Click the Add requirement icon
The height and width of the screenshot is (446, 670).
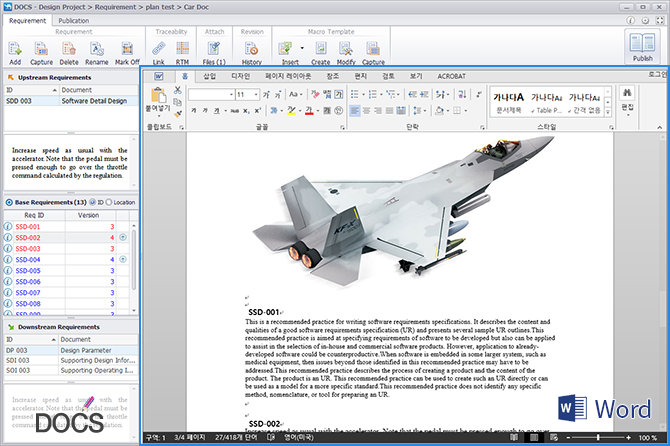(15, 49)
